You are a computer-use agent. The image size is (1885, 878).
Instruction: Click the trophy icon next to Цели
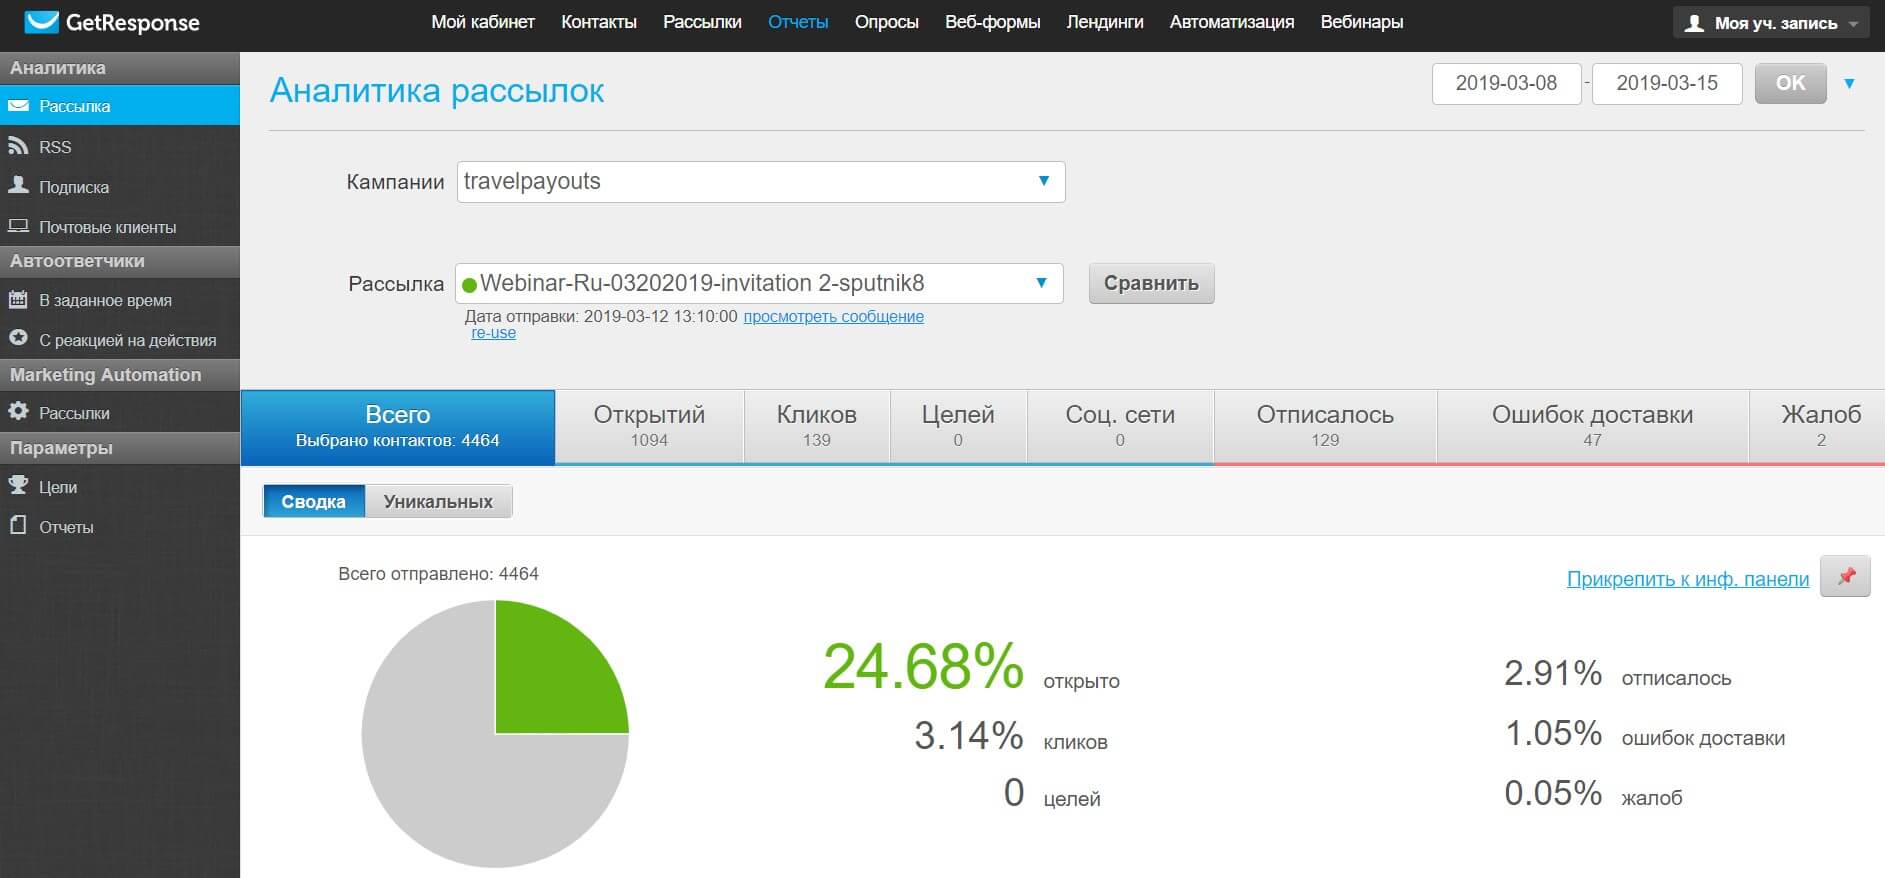tap(18, 485)
